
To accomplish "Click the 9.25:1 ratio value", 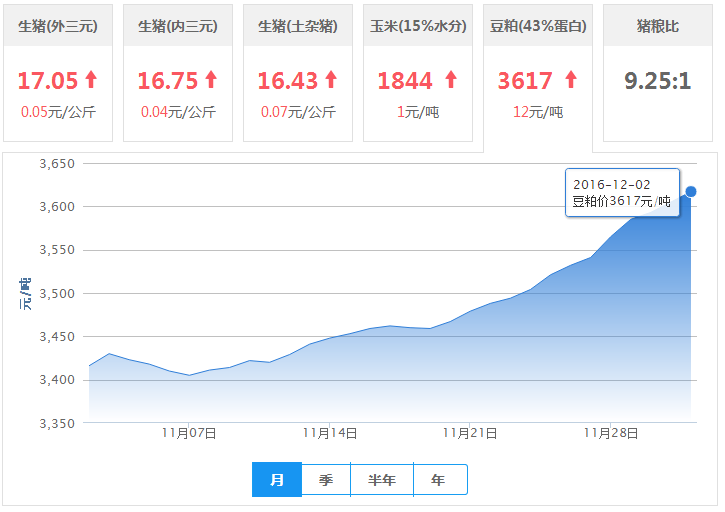I will coord(657,81).
